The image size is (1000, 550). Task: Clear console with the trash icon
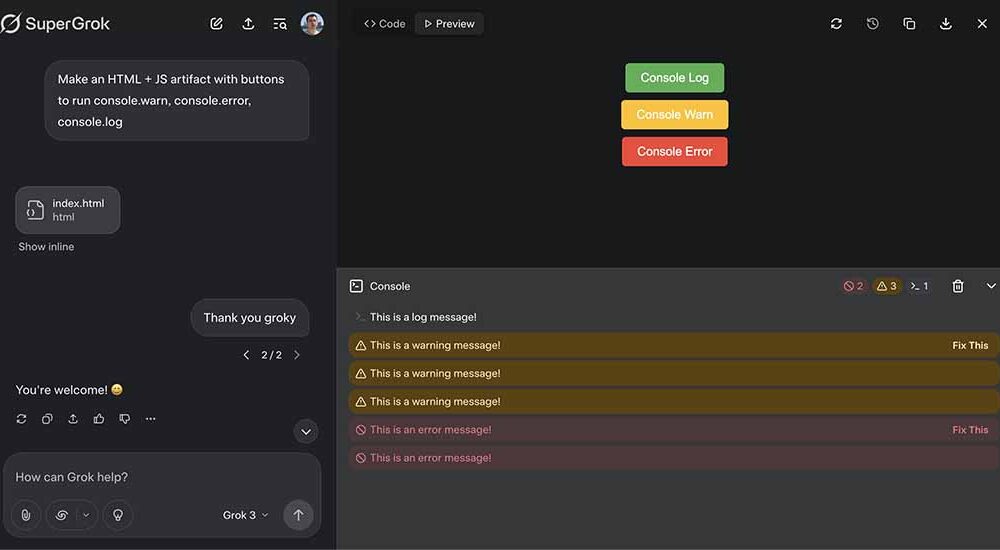coord(957,286)
